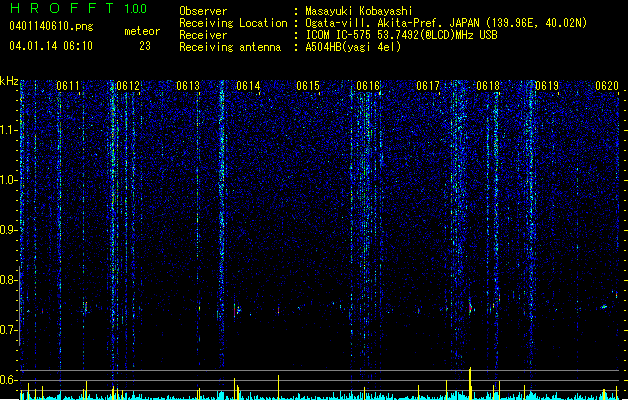Image resolution: width=629 pixels, height=400 pixels.
Task: Click the 'Receiver' field label
Action: [203, 35]
